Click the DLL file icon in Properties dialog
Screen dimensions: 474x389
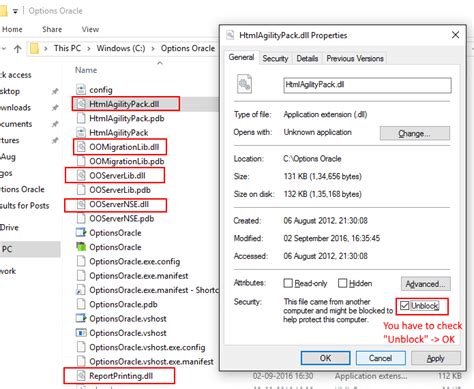coord(244,84)
